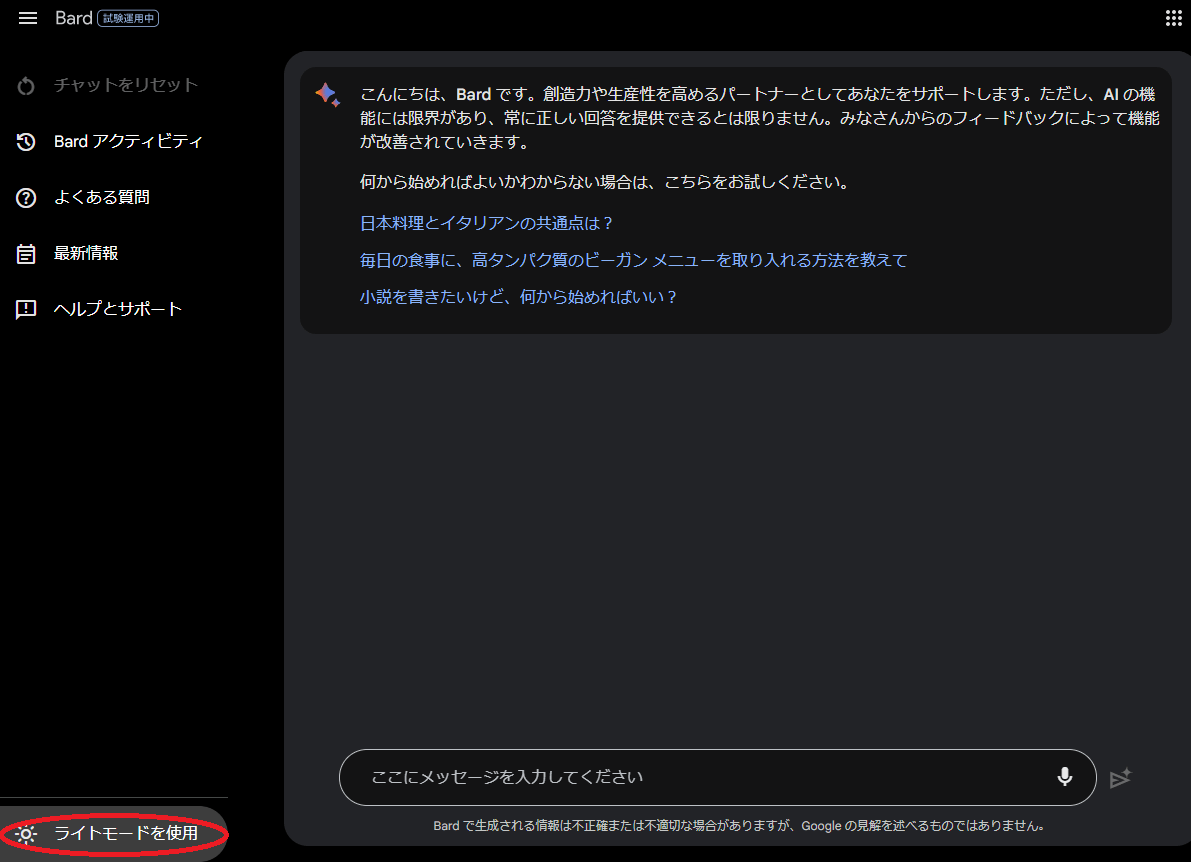Viewport: 1191px width, 862px height.
Task: Try the high-protein vegan menu prompt
Action: click(x=633, y=260)
